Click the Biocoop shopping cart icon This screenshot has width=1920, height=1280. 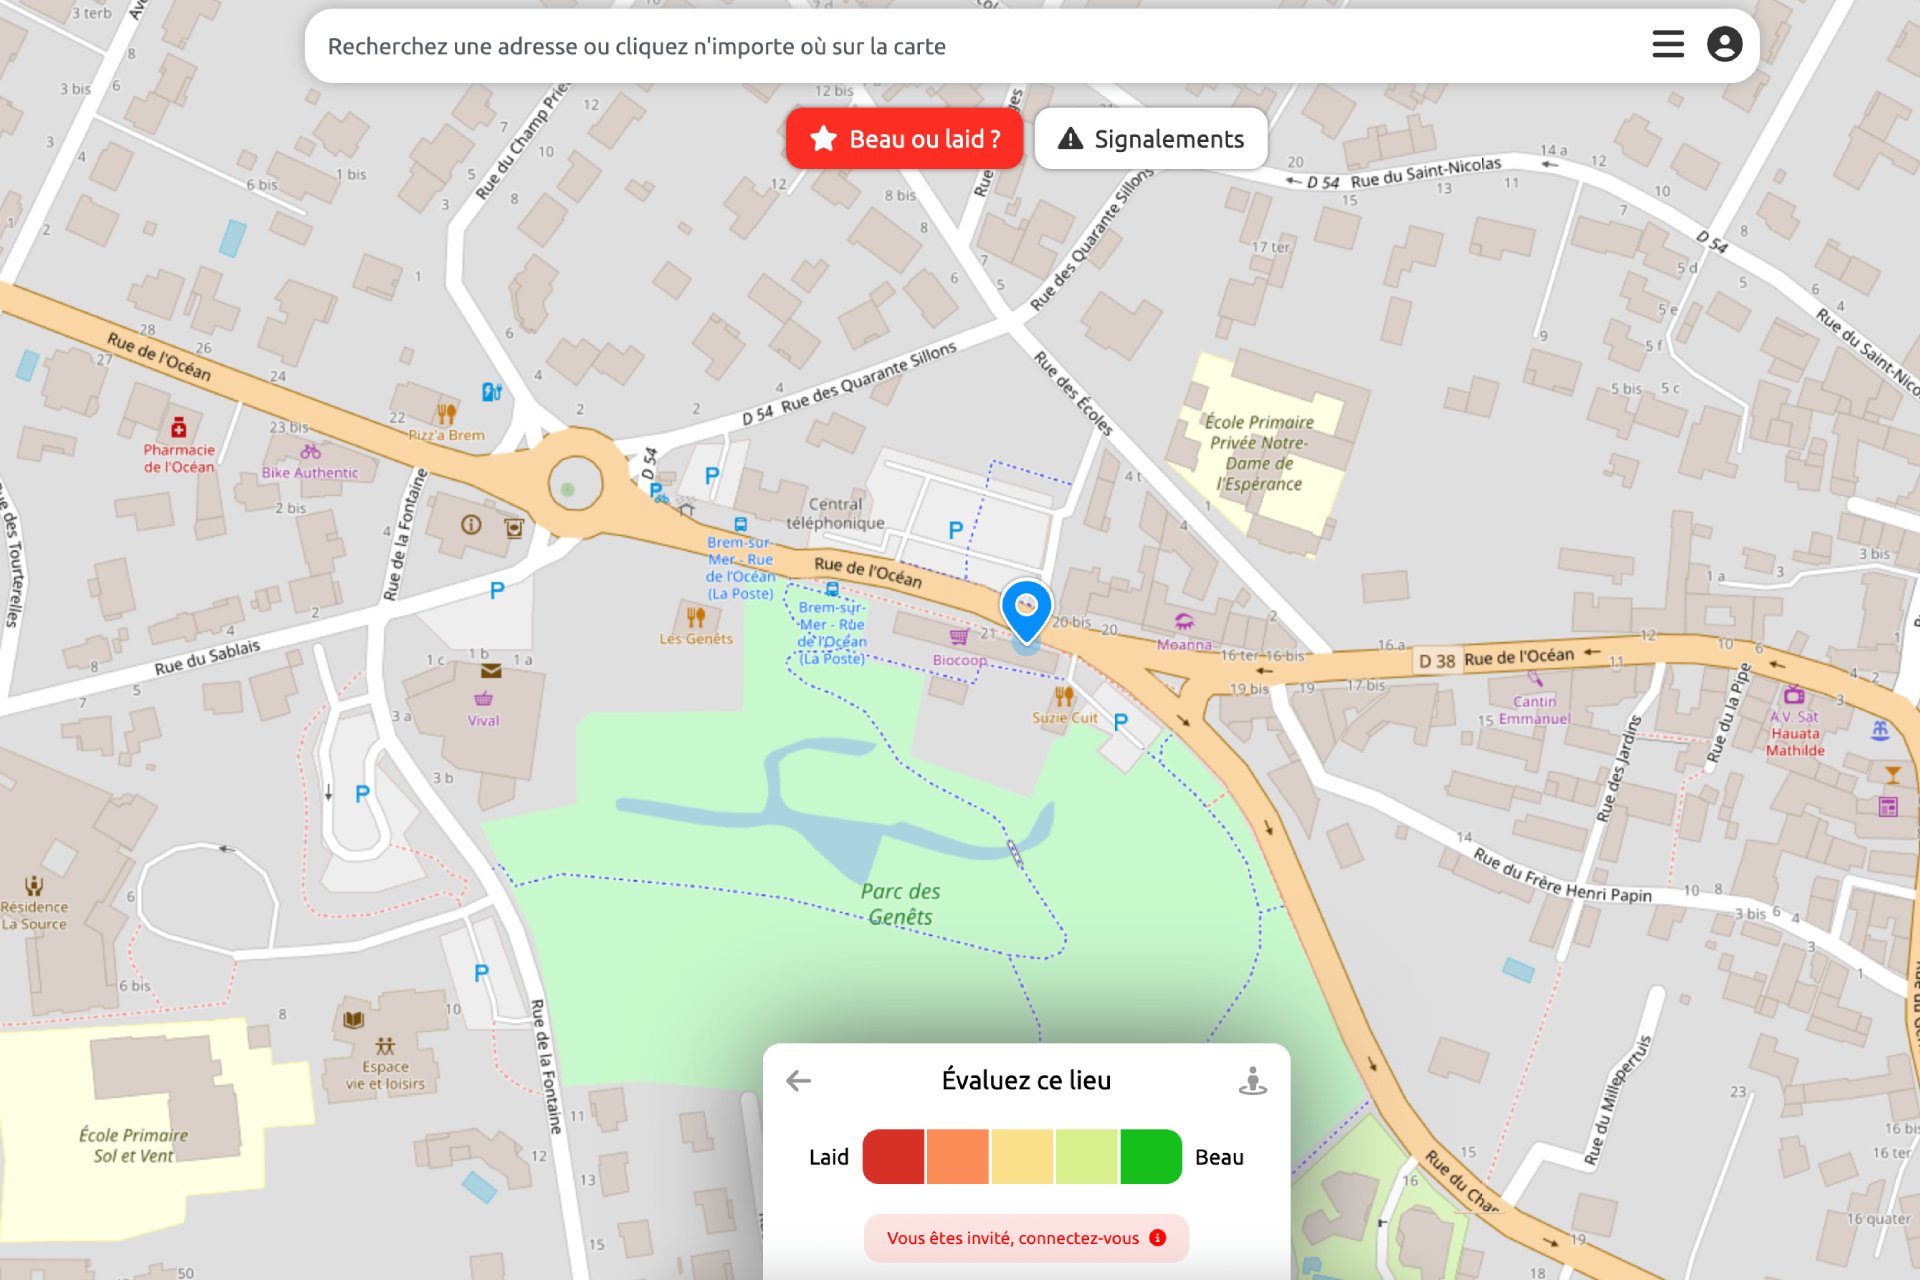960,636
